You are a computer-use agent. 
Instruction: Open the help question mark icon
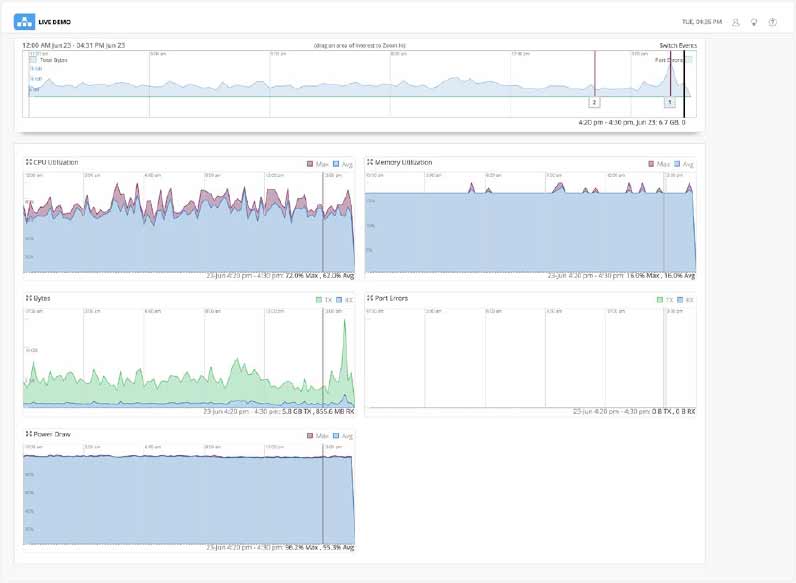(x=772, y=21)
